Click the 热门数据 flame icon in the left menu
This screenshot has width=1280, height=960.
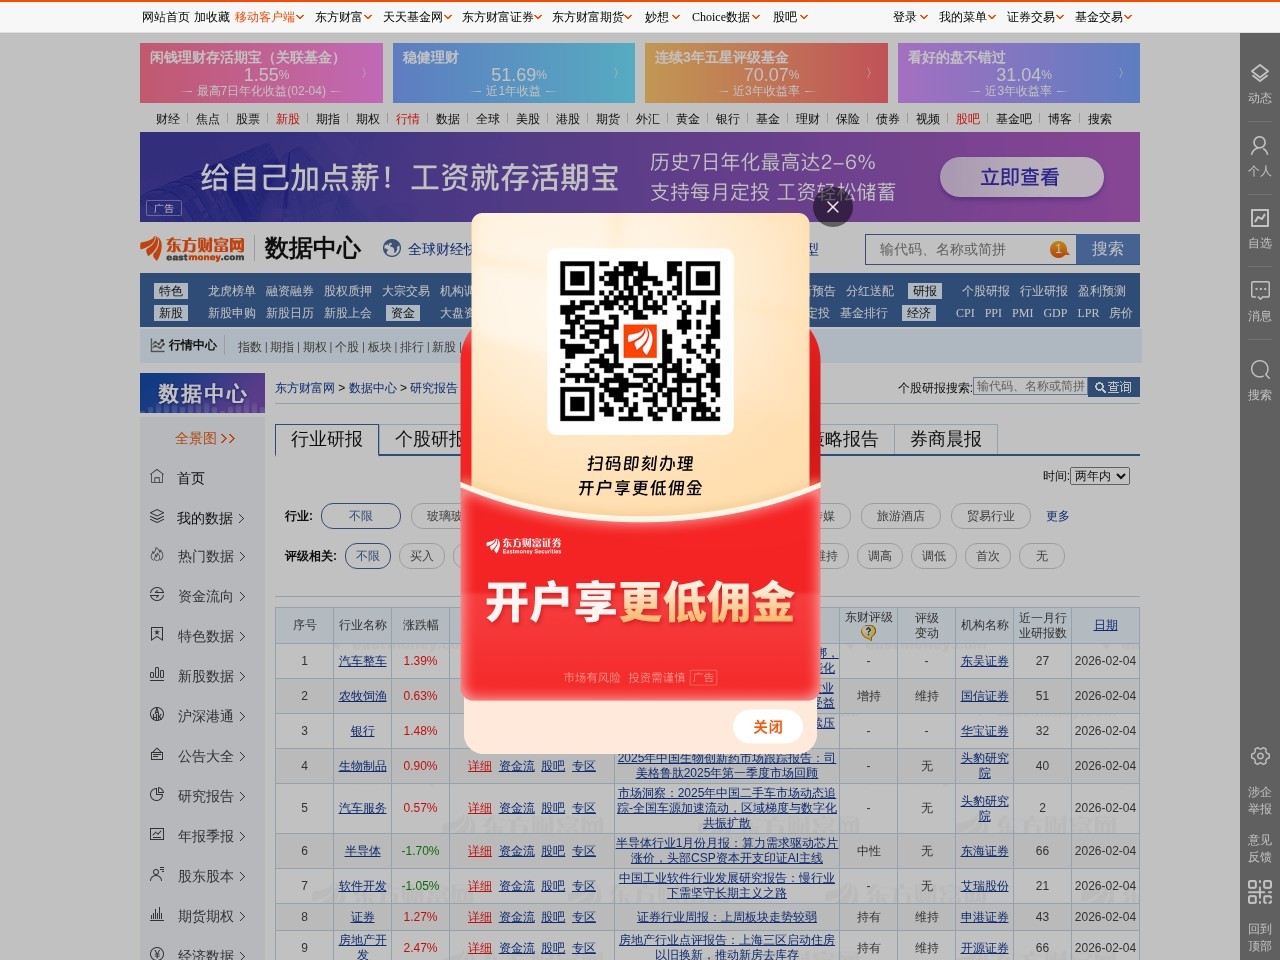point(157,555)
